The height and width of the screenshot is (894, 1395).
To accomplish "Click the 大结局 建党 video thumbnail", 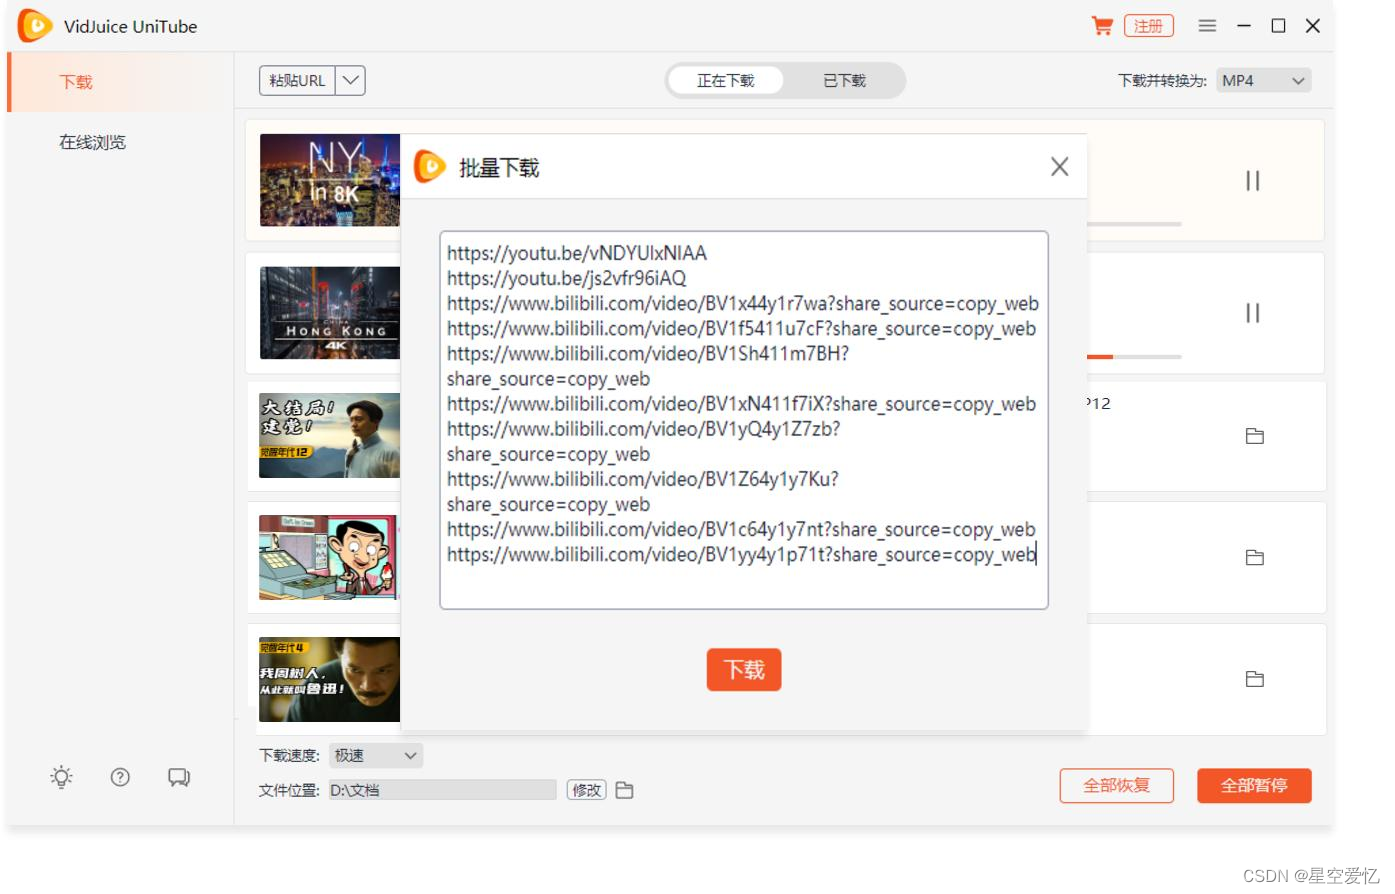I will (330, 435).
